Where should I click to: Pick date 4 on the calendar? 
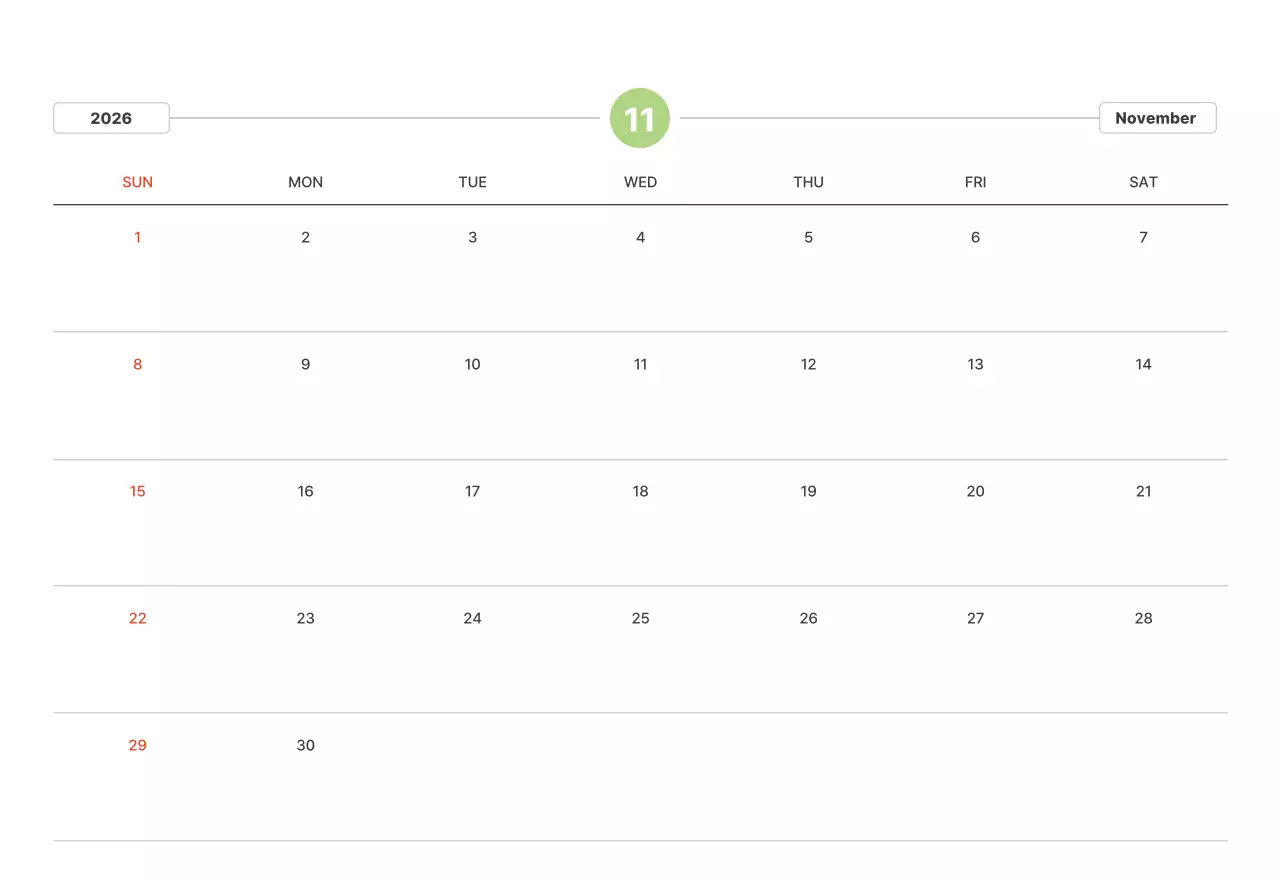[640, 237]
